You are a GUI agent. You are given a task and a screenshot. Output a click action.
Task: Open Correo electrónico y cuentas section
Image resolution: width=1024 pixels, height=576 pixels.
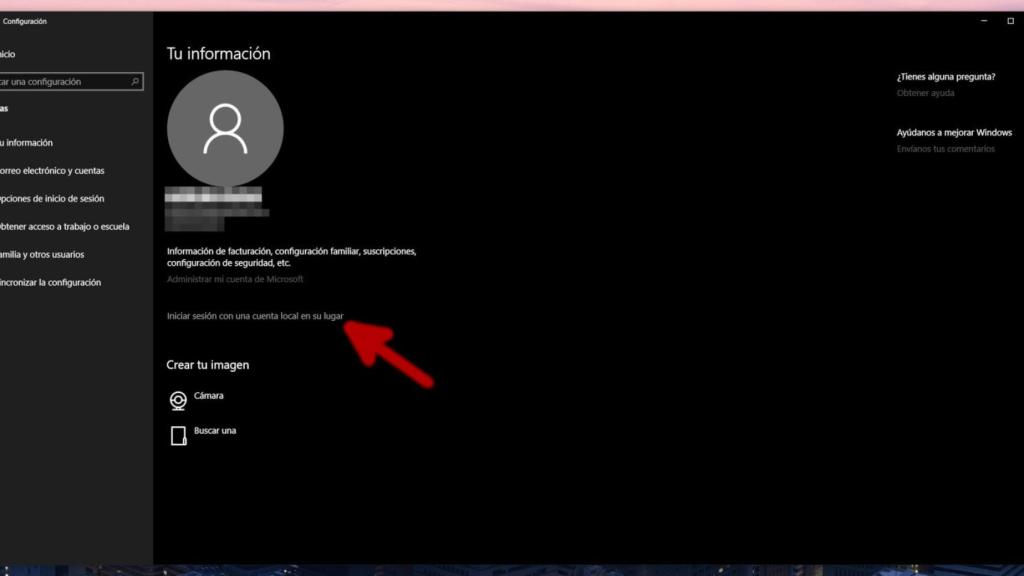point(52,171)
